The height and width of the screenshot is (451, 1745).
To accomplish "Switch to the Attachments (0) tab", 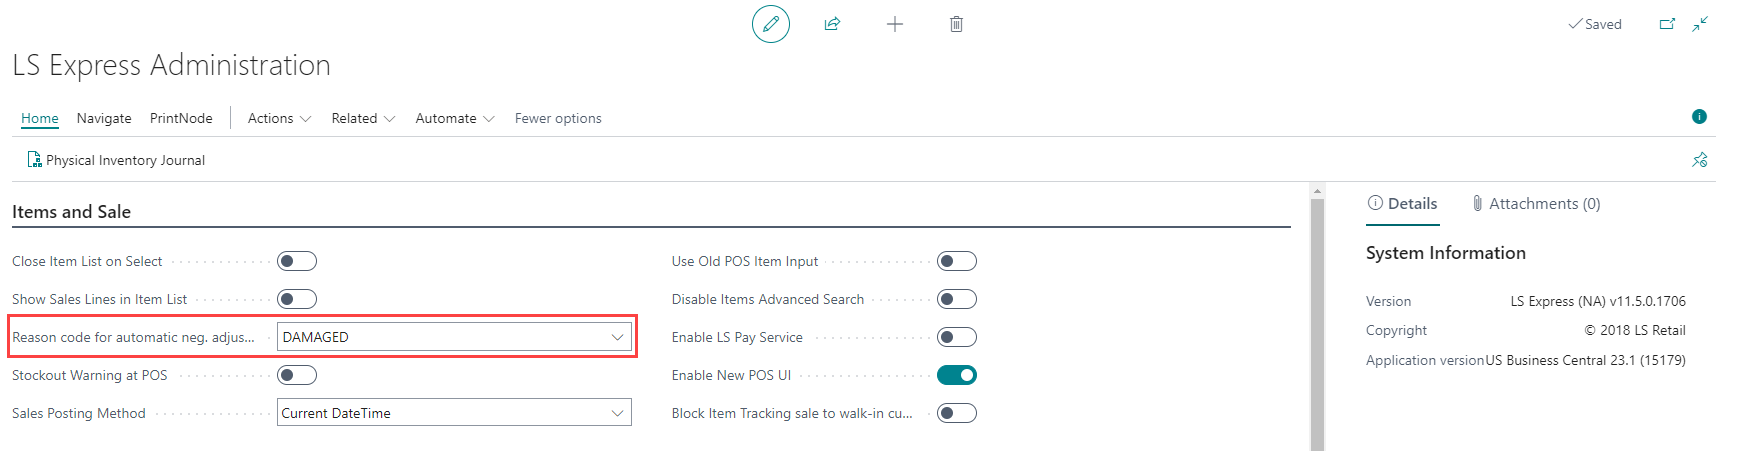I will point(1536,204).
